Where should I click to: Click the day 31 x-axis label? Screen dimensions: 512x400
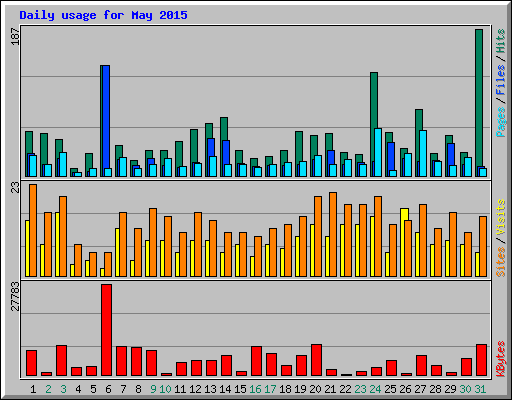click(480, 389)
